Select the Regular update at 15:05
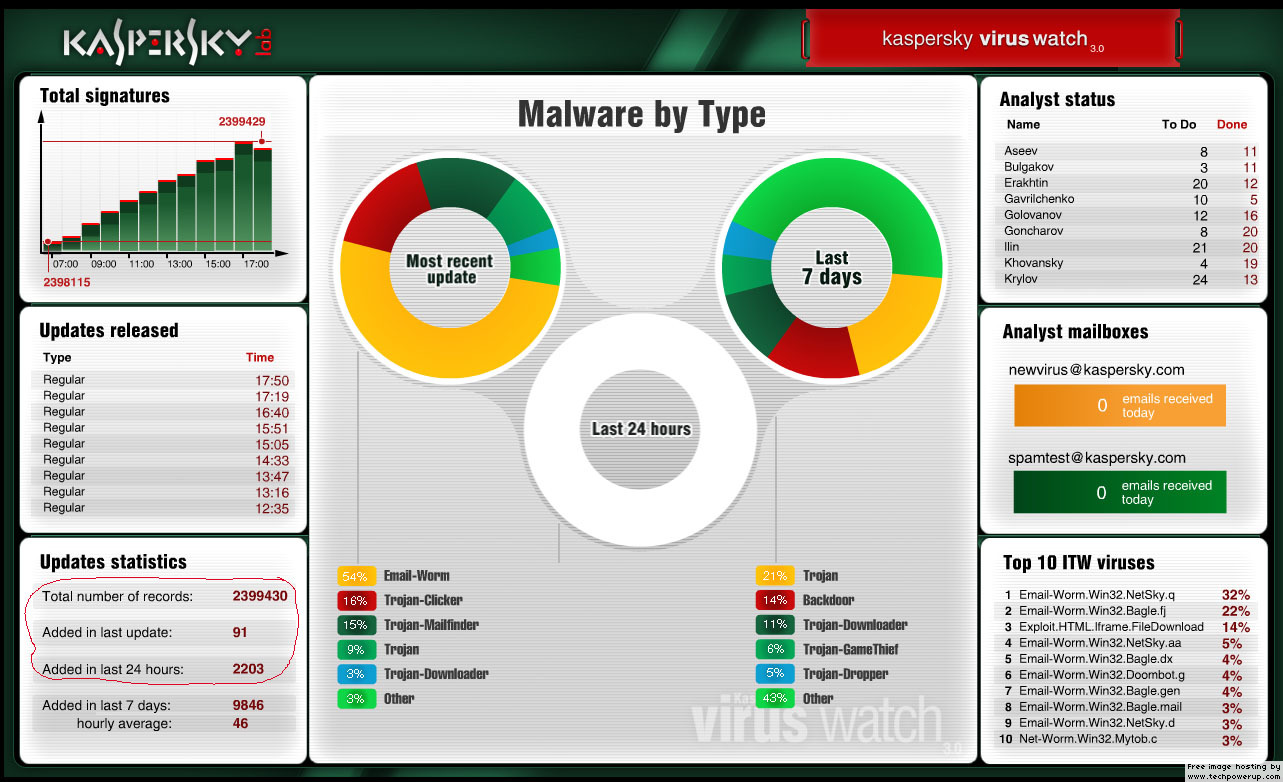 click(x=165, y=444)
